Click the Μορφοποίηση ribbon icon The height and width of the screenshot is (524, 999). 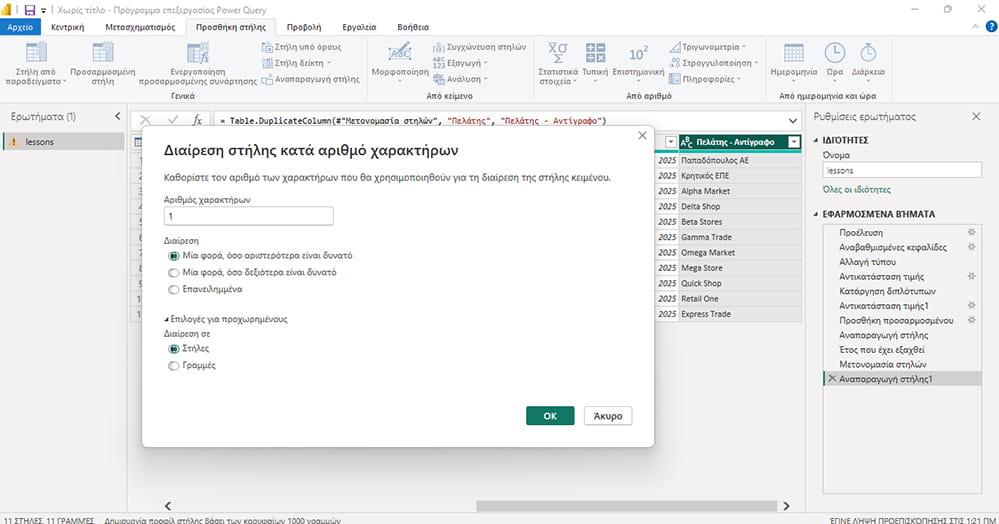pyautogui.click(x=400, y=52)
